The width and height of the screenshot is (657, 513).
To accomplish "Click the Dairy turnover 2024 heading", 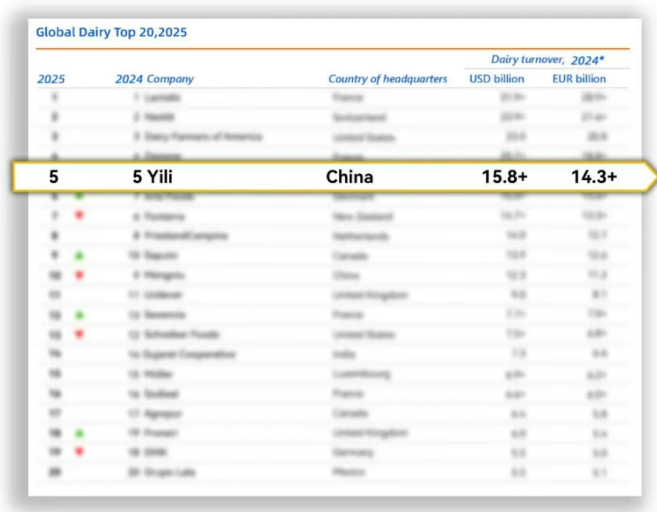I will pos(547,60).
